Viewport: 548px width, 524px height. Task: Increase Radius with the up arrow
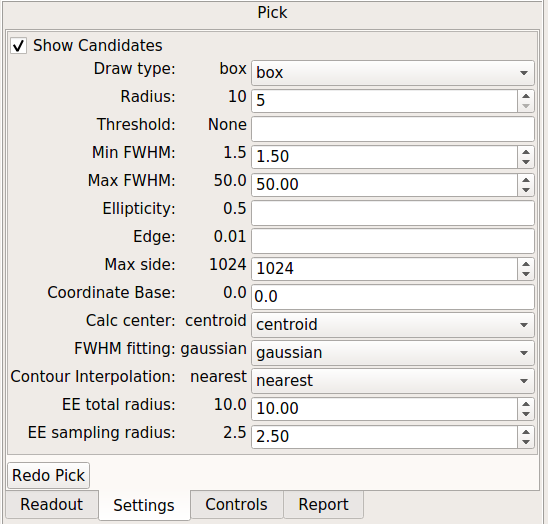pos(526,96)
